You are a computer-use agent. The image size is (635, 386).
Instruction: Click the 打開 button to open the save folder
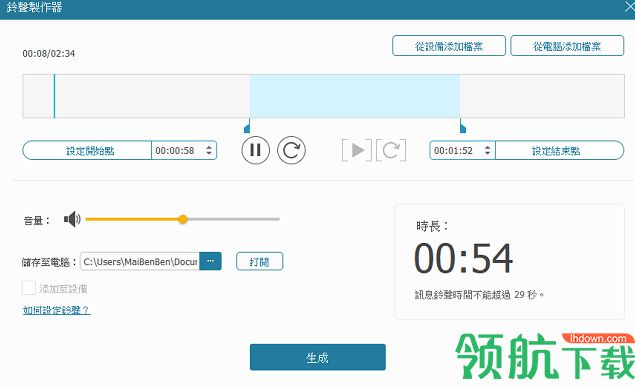259,262
